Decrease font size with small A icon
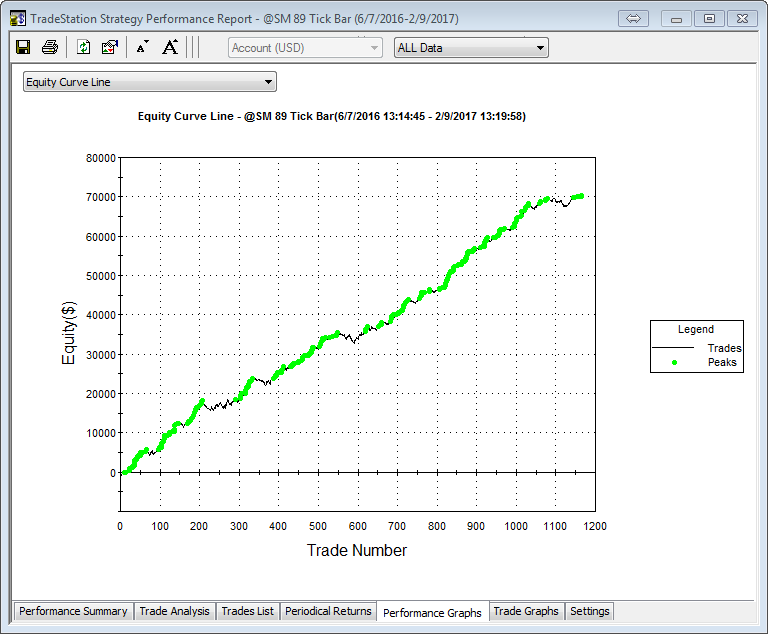 tap(142, 47)
